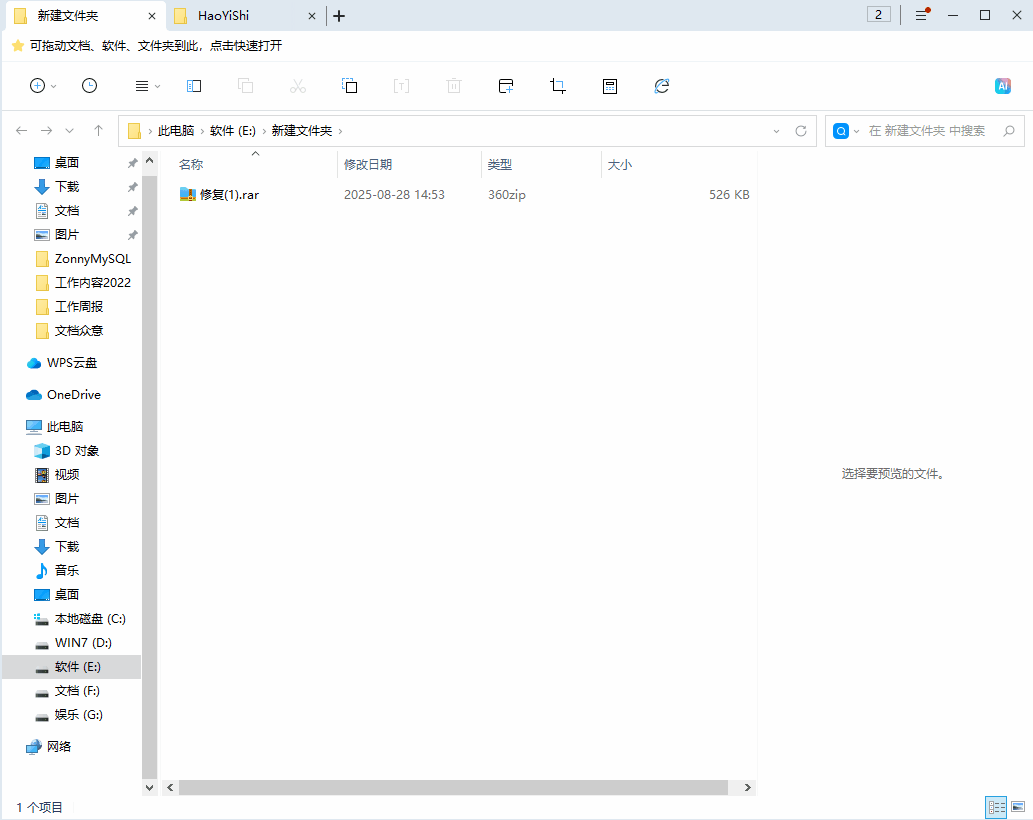The image size is (1033, 820).
Task: Expand the view mode dropdown arrow
Action: click(x=157, y=86)
